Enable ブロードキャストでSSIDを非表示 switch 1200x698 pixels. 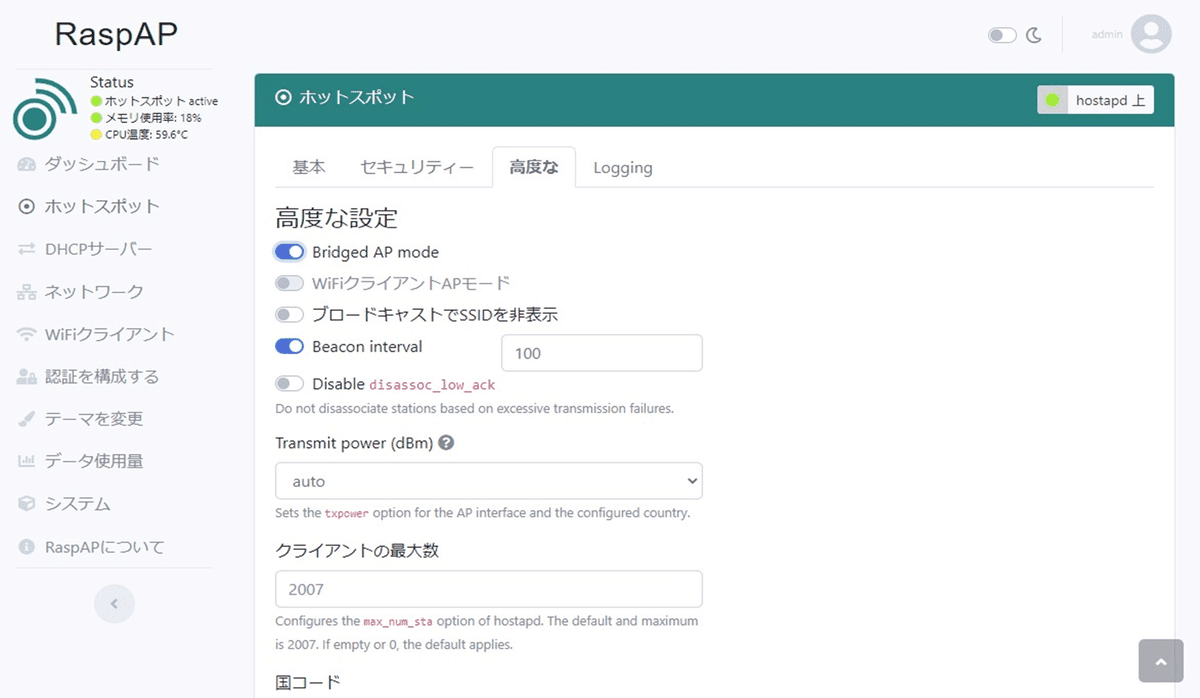289,315
